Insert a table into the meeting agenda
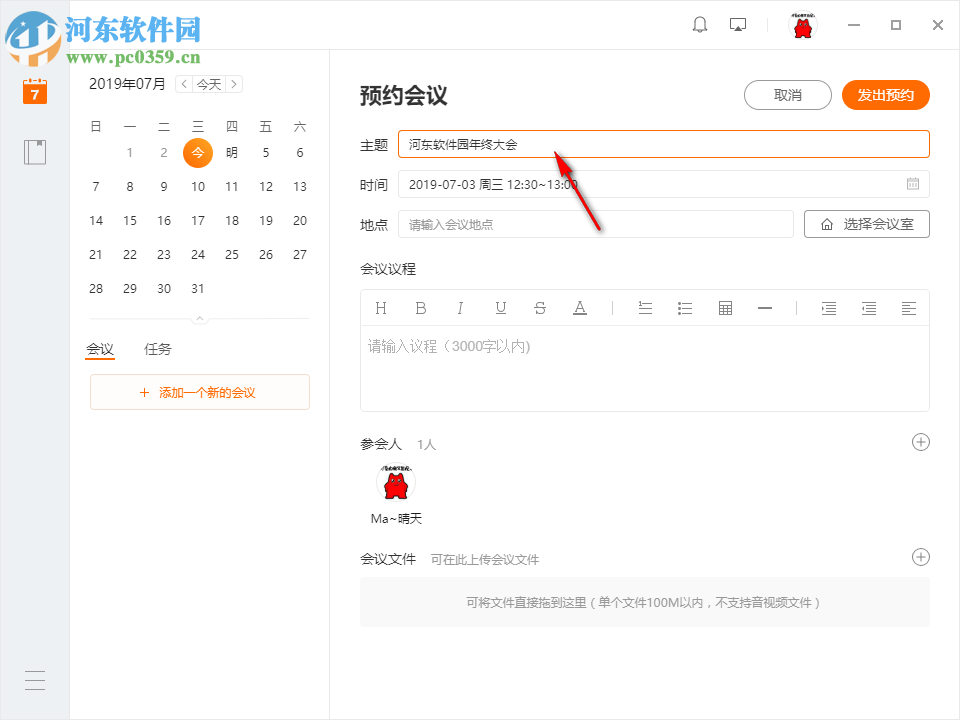This screenshot has width=960, height=720. [725, 308]
